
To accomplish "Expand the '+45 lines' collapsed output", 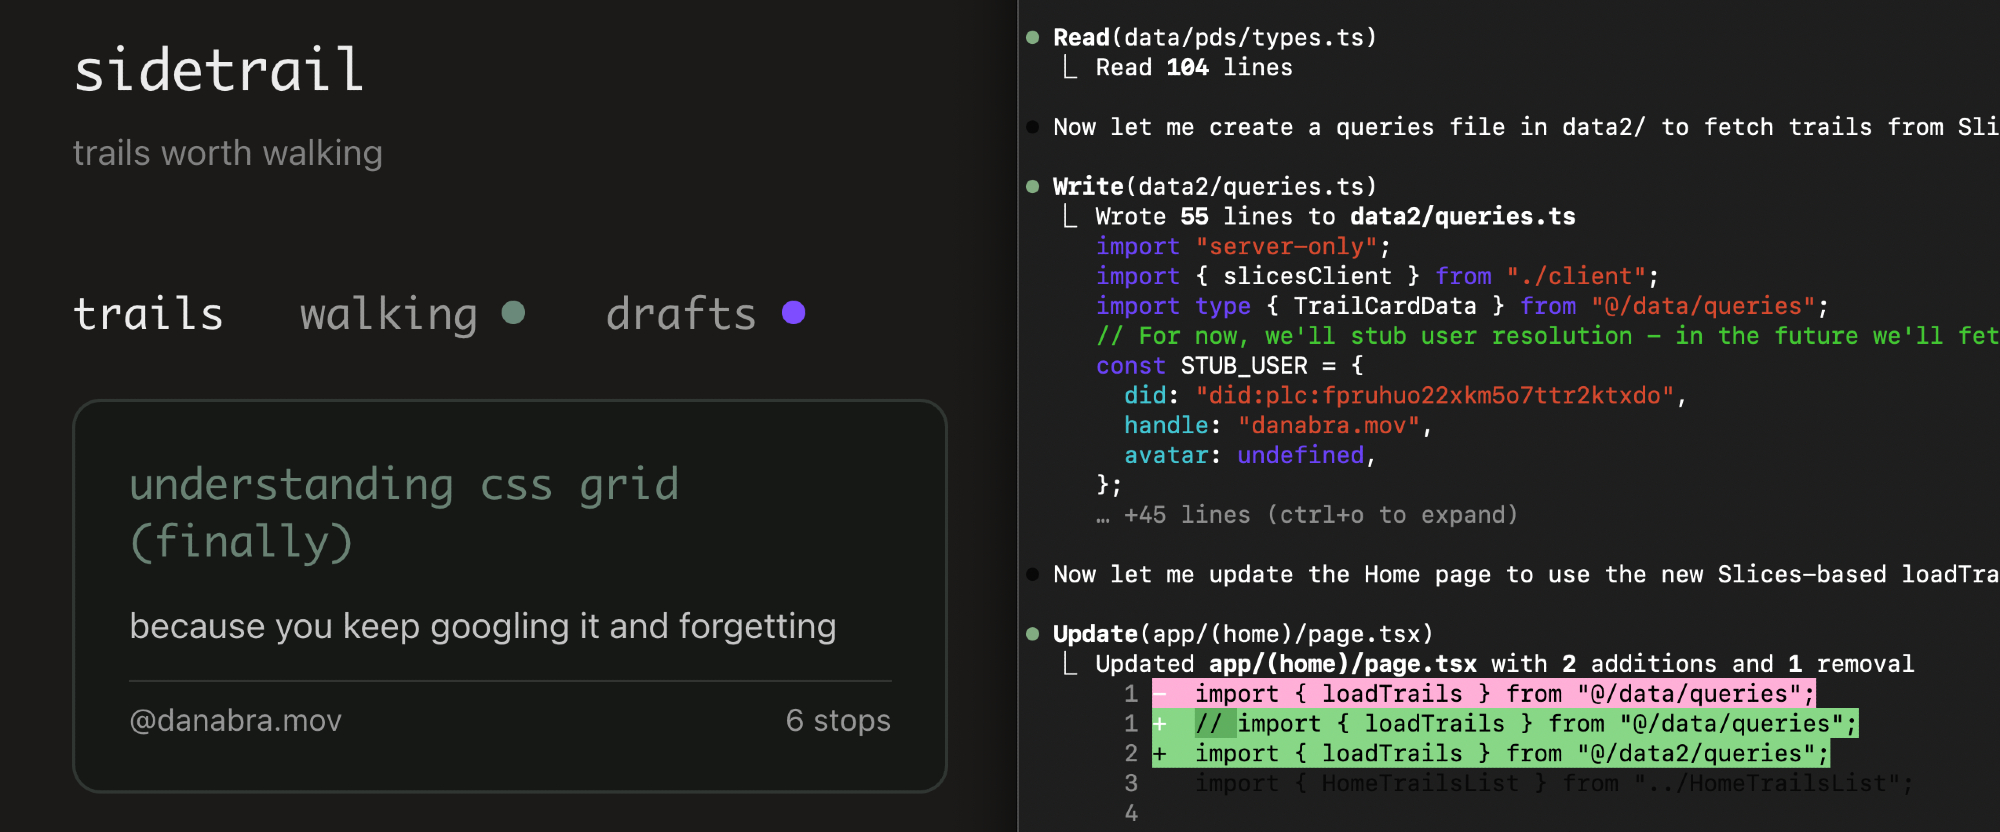I will coord(1320,515).
